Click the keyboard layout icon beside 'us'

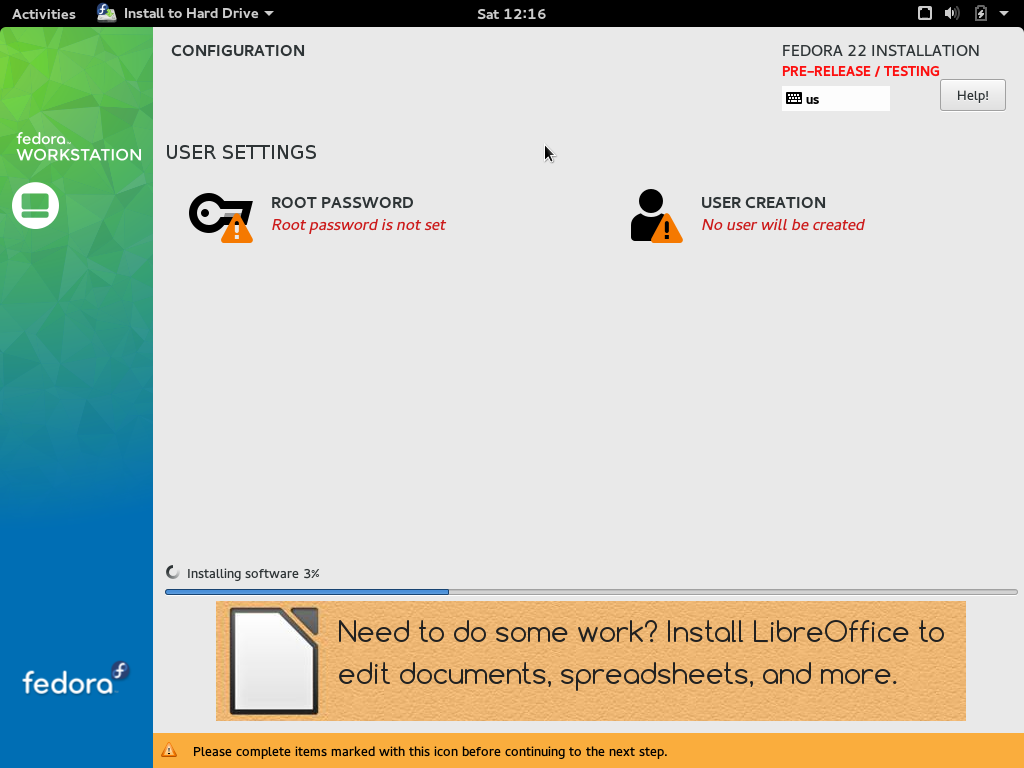point(793,99)
